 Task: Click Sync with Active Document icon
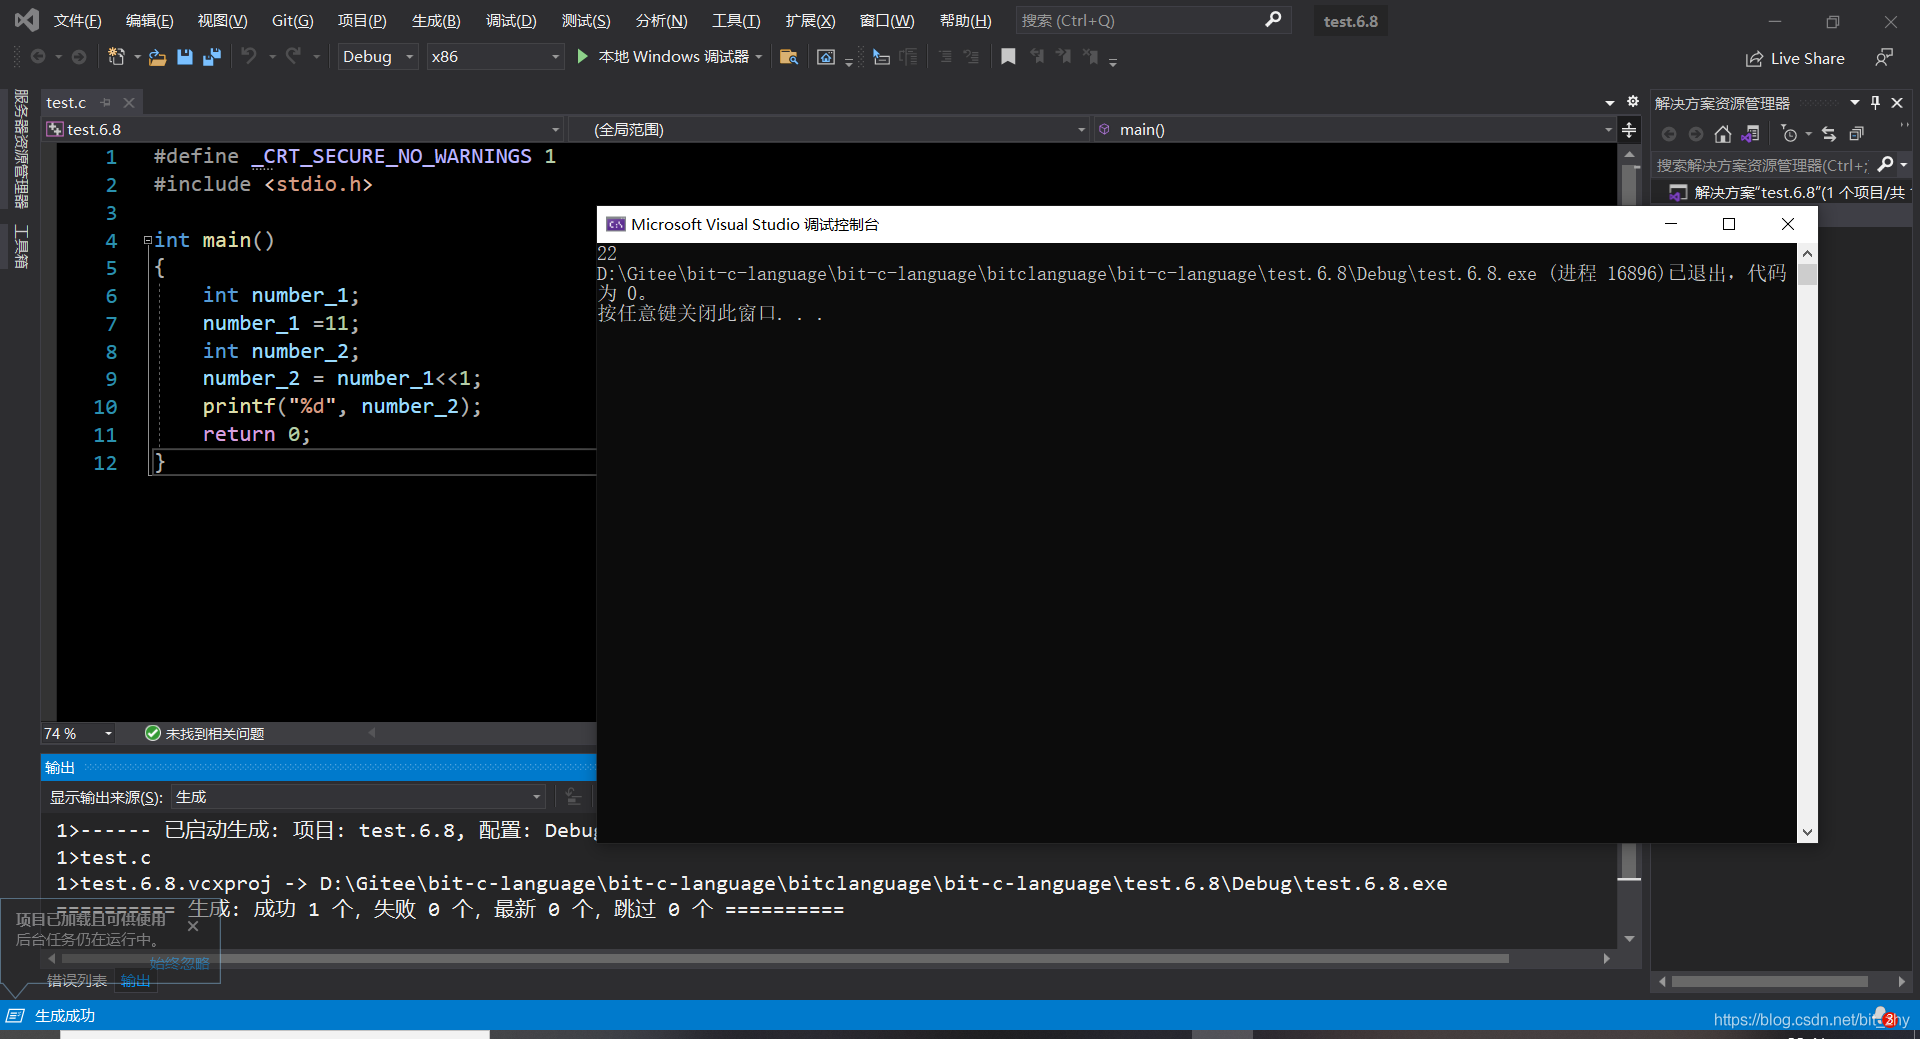click(x=1829, y=134)
